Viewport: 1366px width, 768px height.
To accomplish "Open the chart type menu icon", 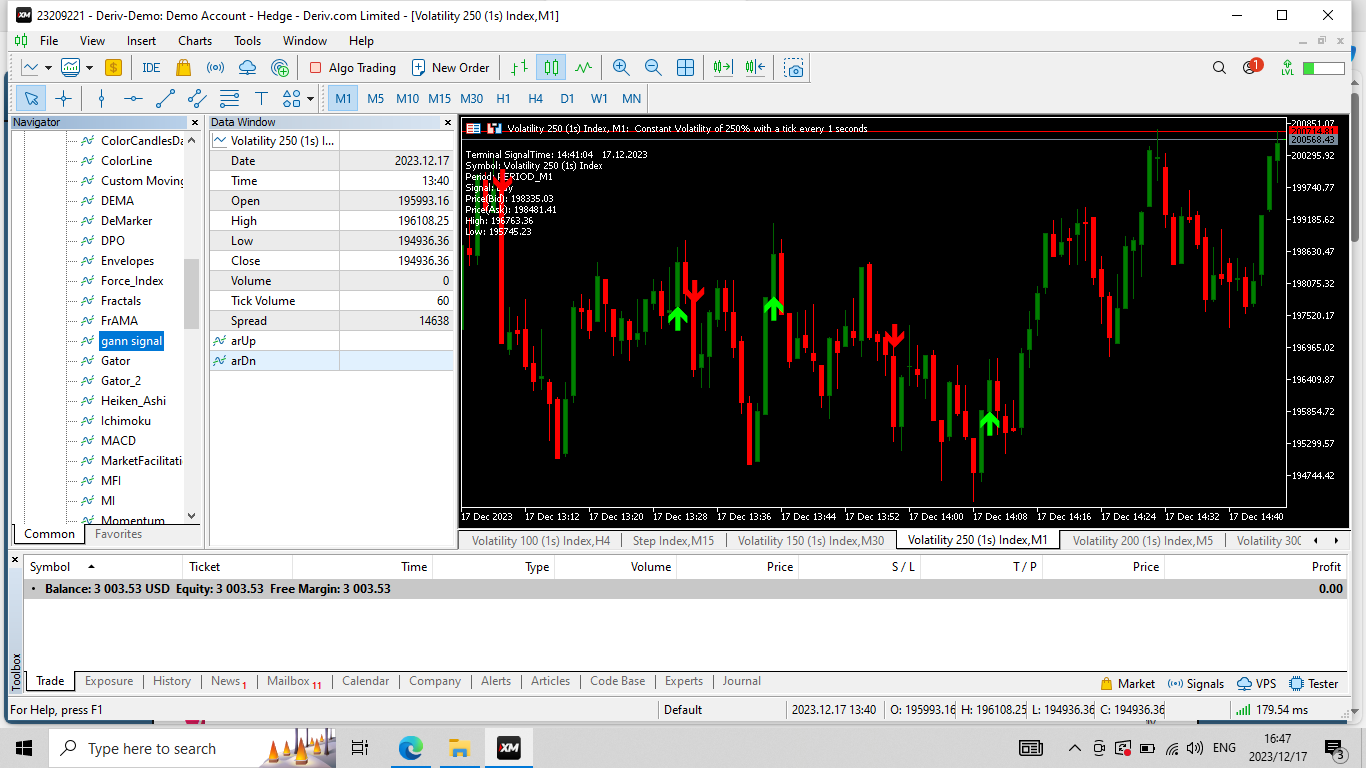I will [30, 68].
